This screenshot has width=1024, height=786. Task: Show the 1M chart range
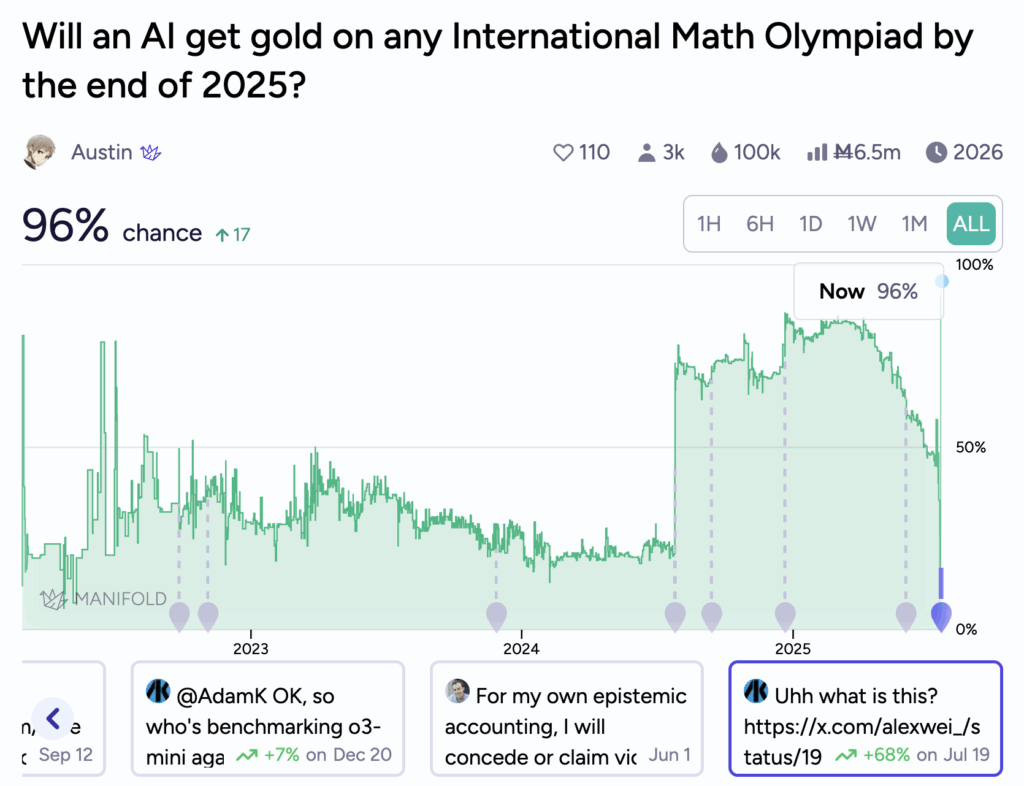point(914,224)
